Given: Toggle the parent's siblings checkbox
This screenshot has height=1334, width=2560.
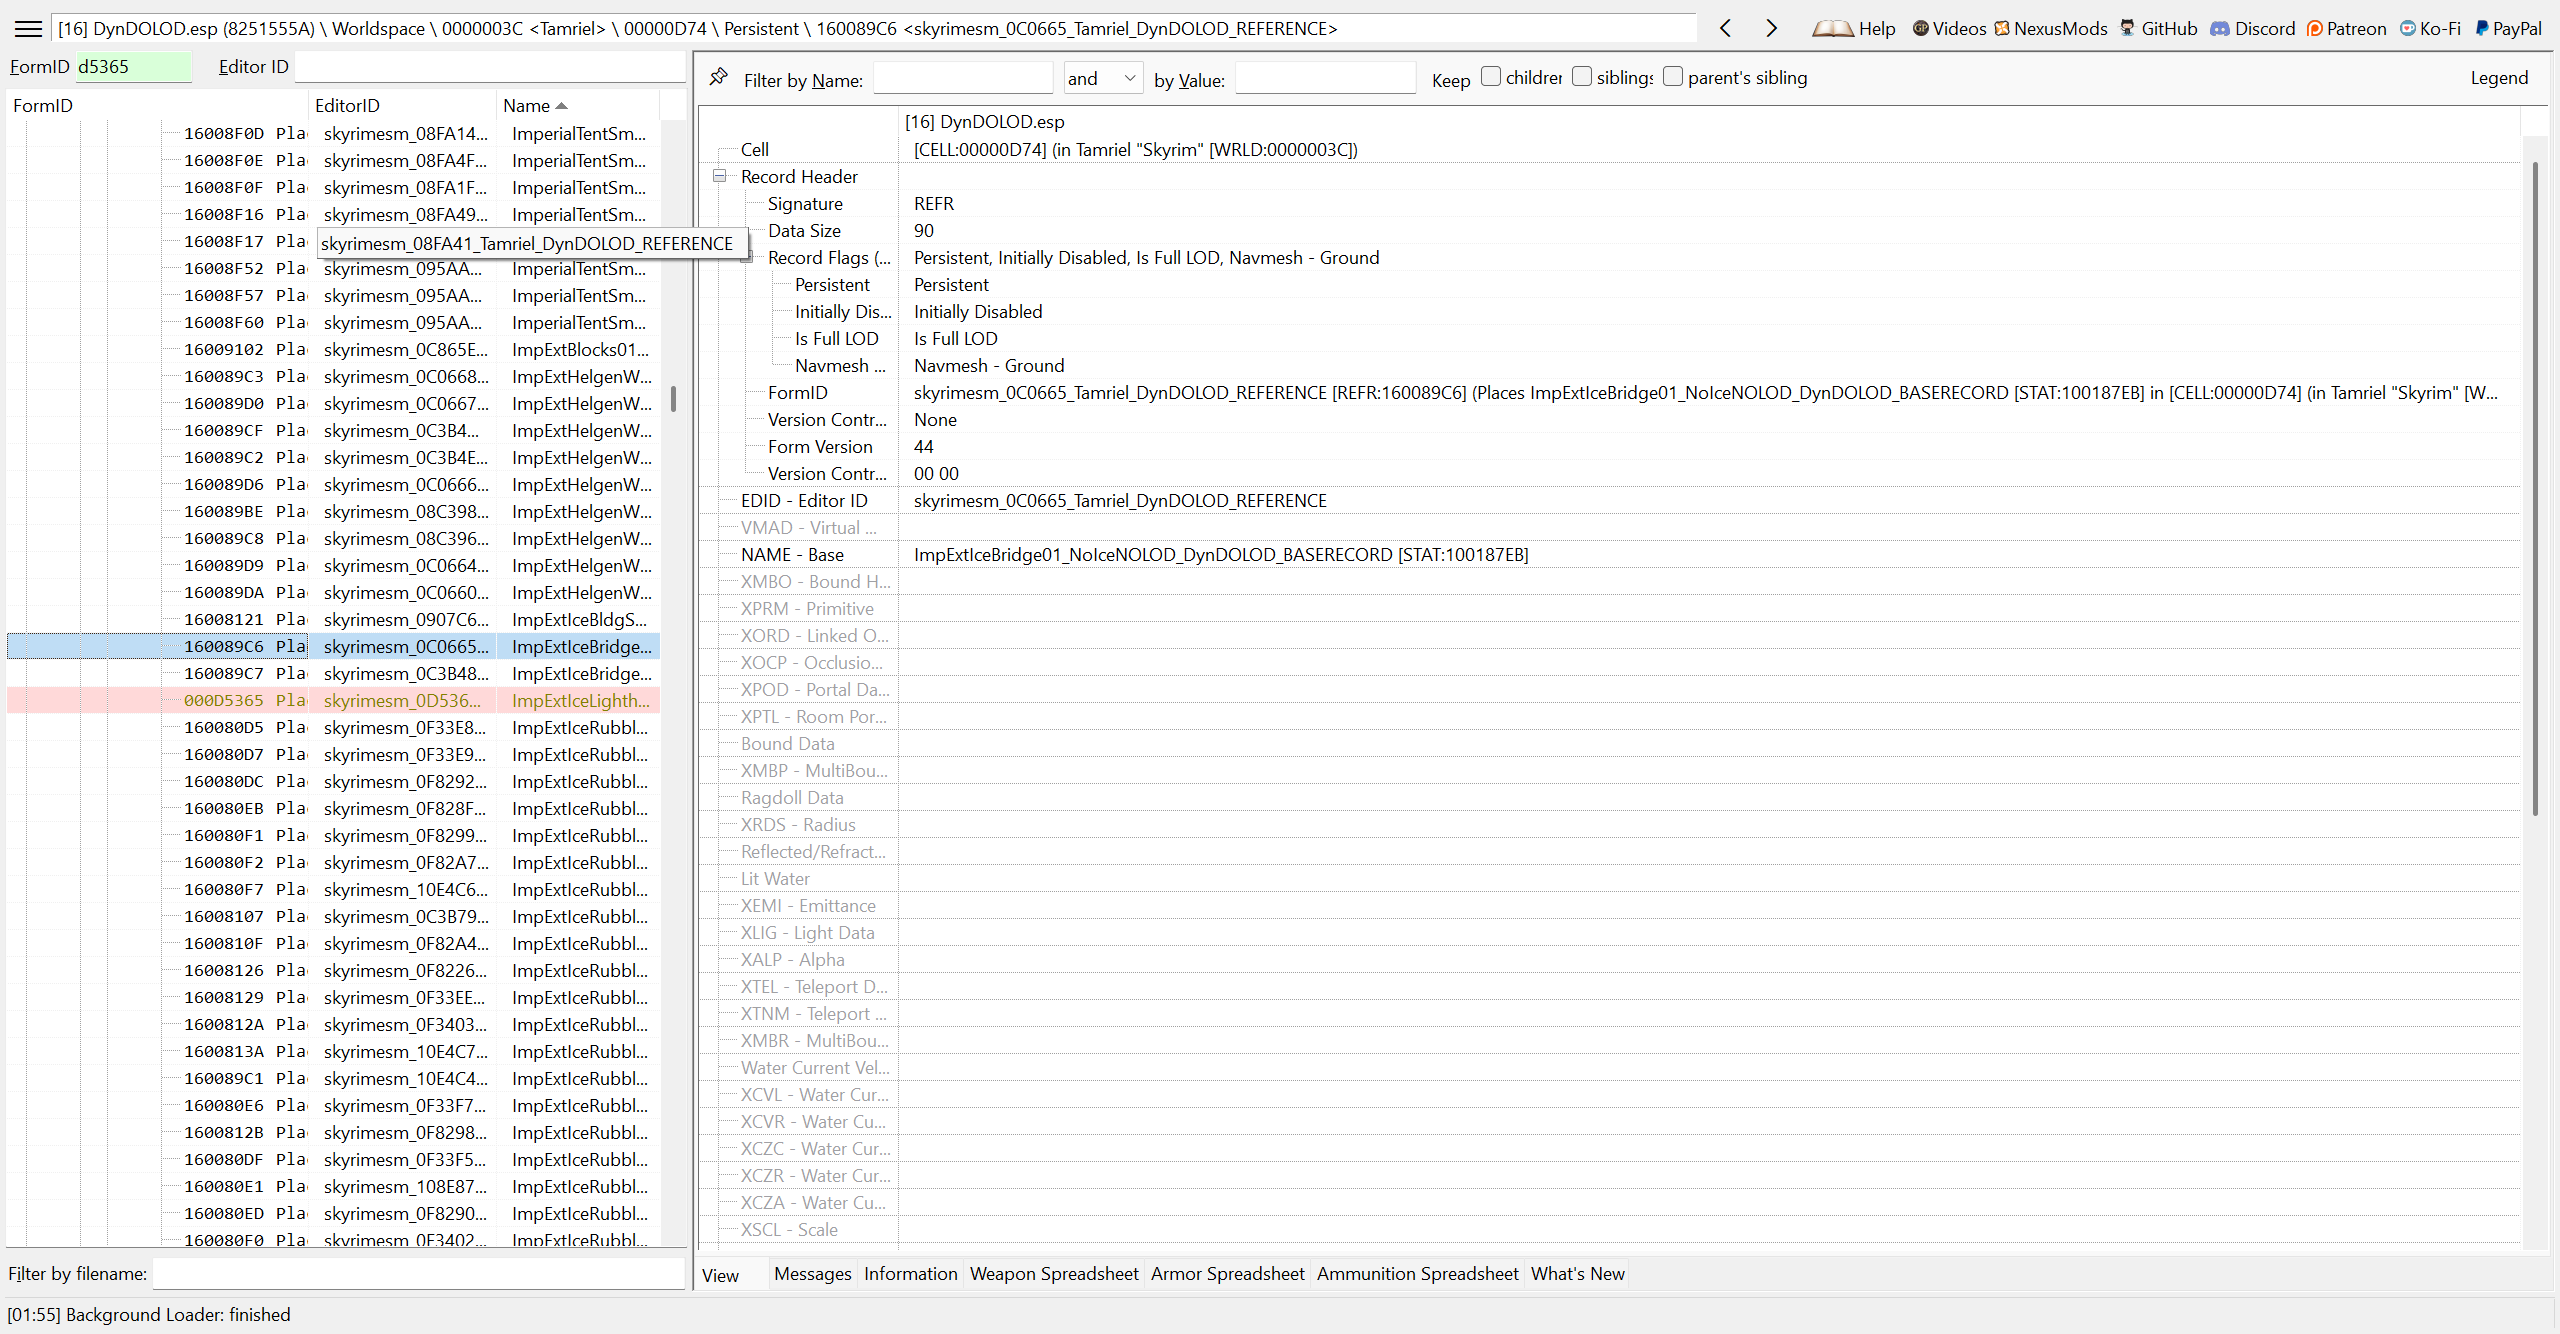Looking at the screenshot, I should 1673,77.
